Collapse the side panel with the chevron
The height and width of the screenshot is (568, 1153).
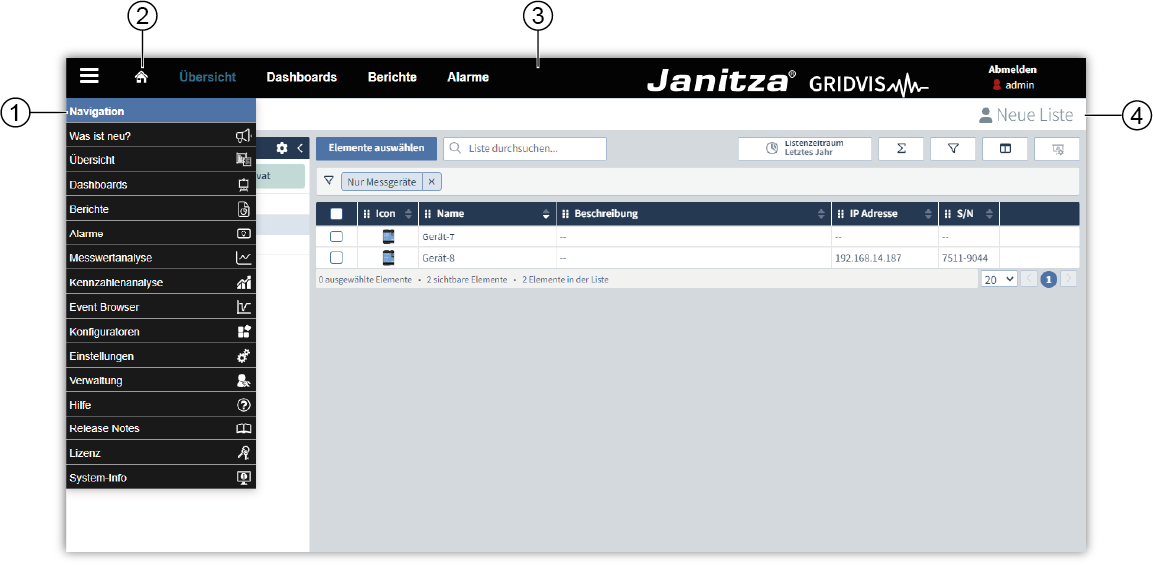click(299, 148)
